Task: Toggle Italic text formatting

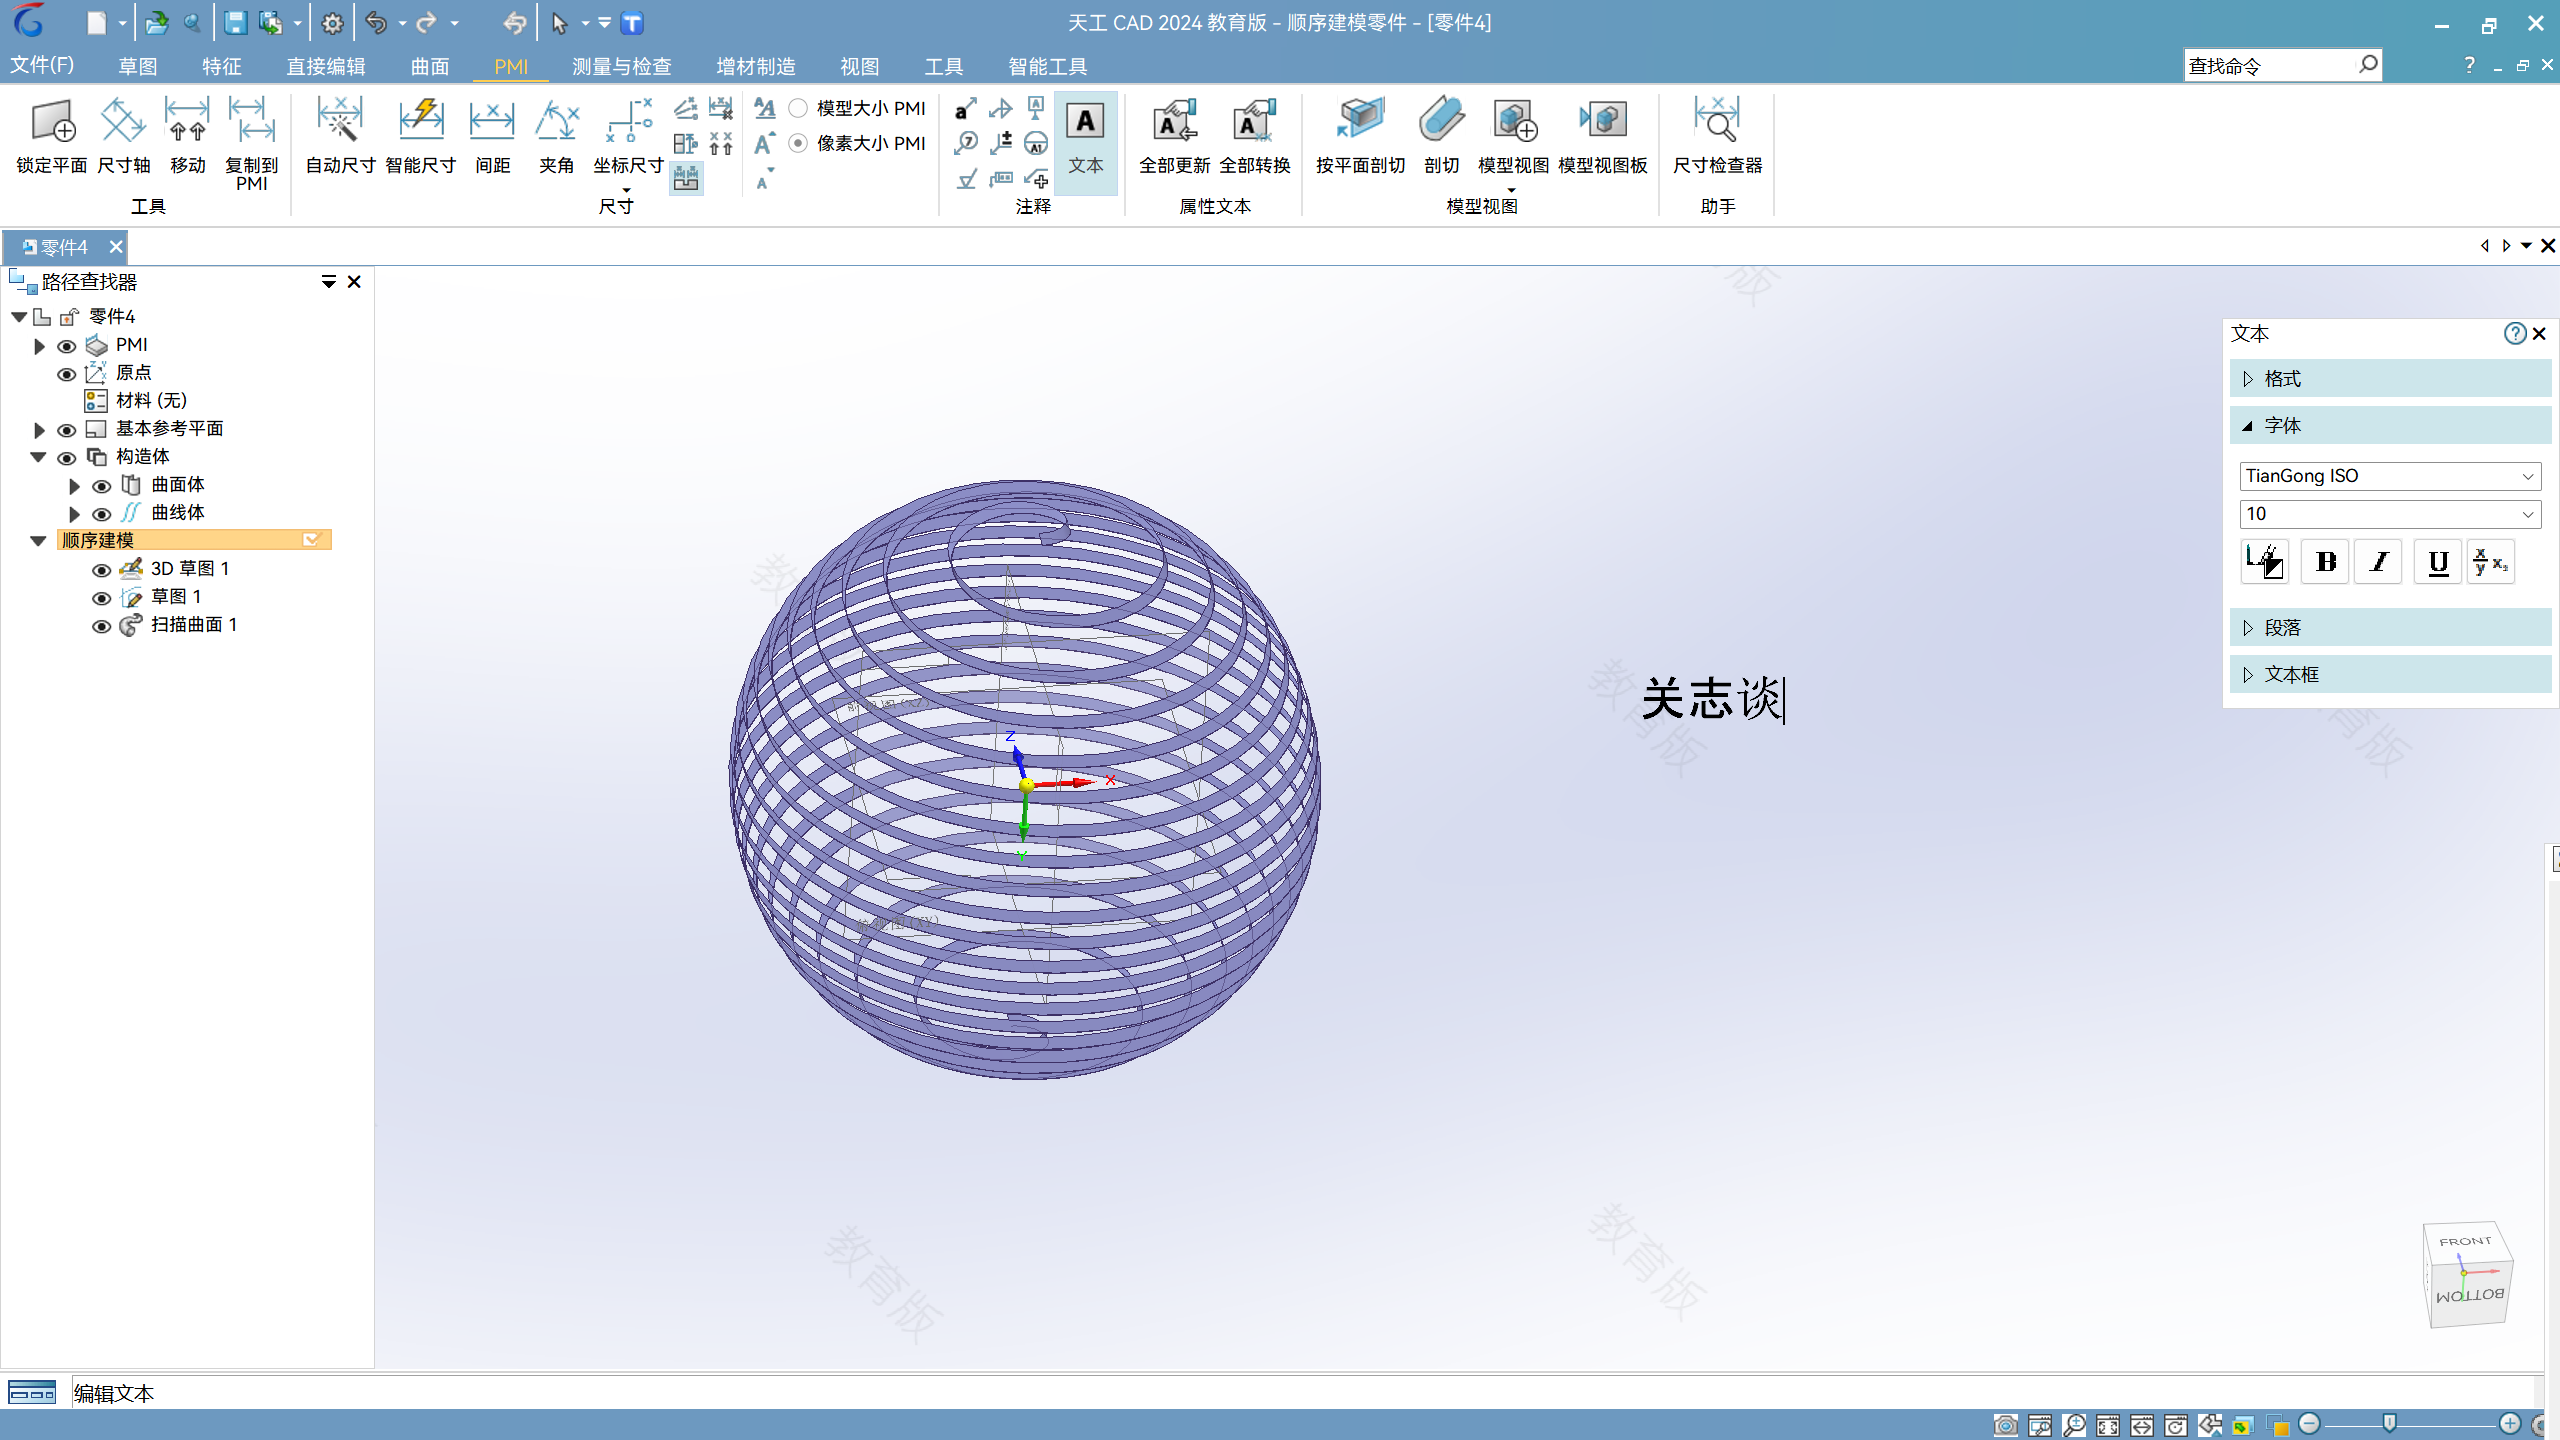Action: [x=2379, y=562]
